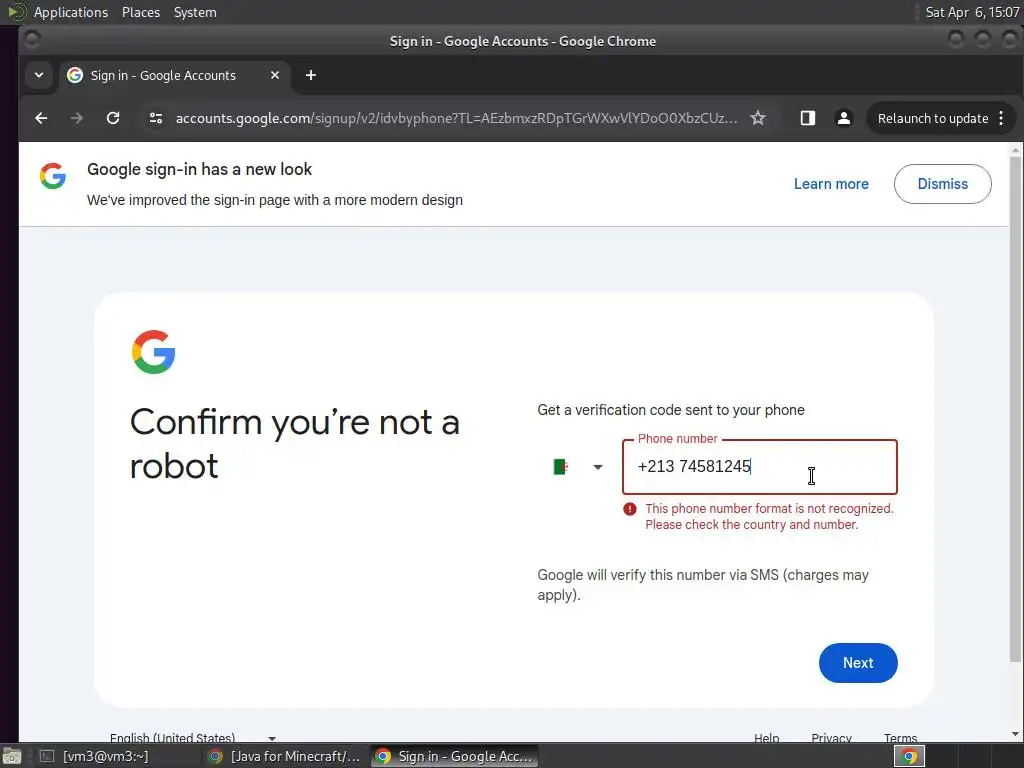The height and width of the screenshot is (768, 1024).
Task: Click the clock Sat Apr 6, 15:07
Action: click(972, 12)
